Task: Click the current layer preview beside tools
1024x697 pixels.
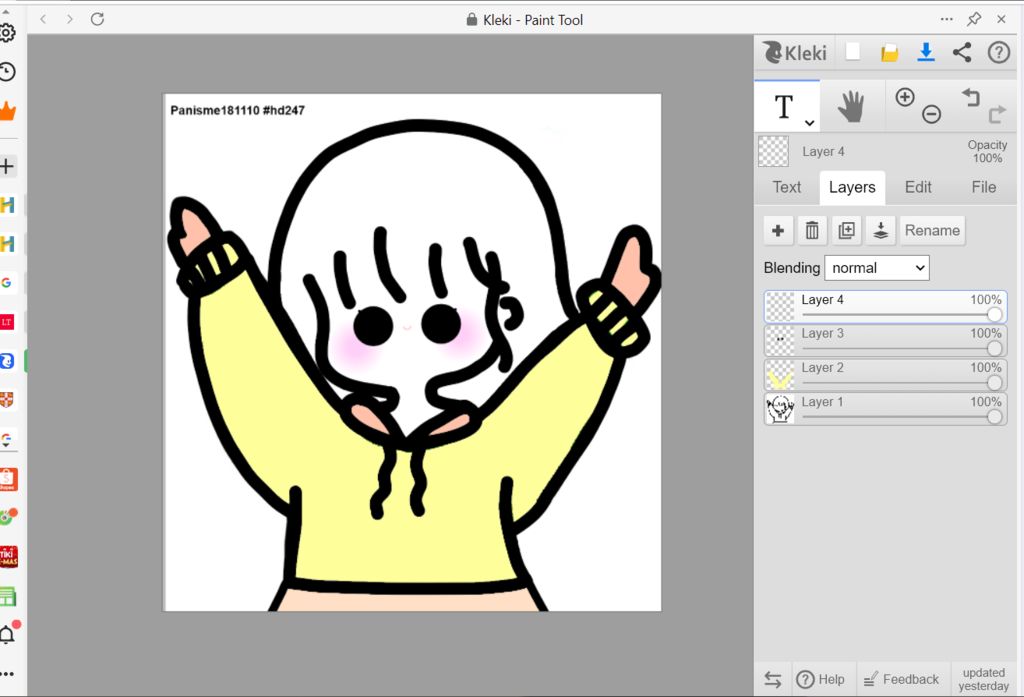Action: [x=773, y=152]
